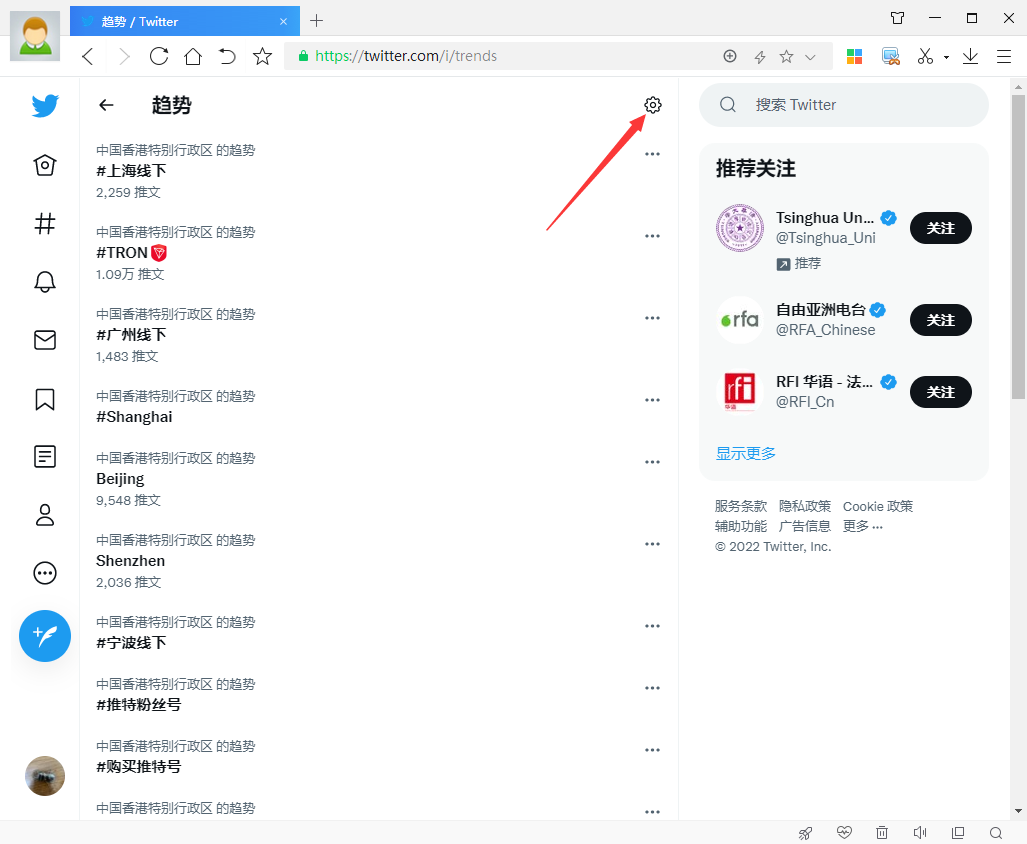This screenshot has width=1027, height=844.
Task: Toggle the sound icon in status bar
Action: click(x=920, y=832)
